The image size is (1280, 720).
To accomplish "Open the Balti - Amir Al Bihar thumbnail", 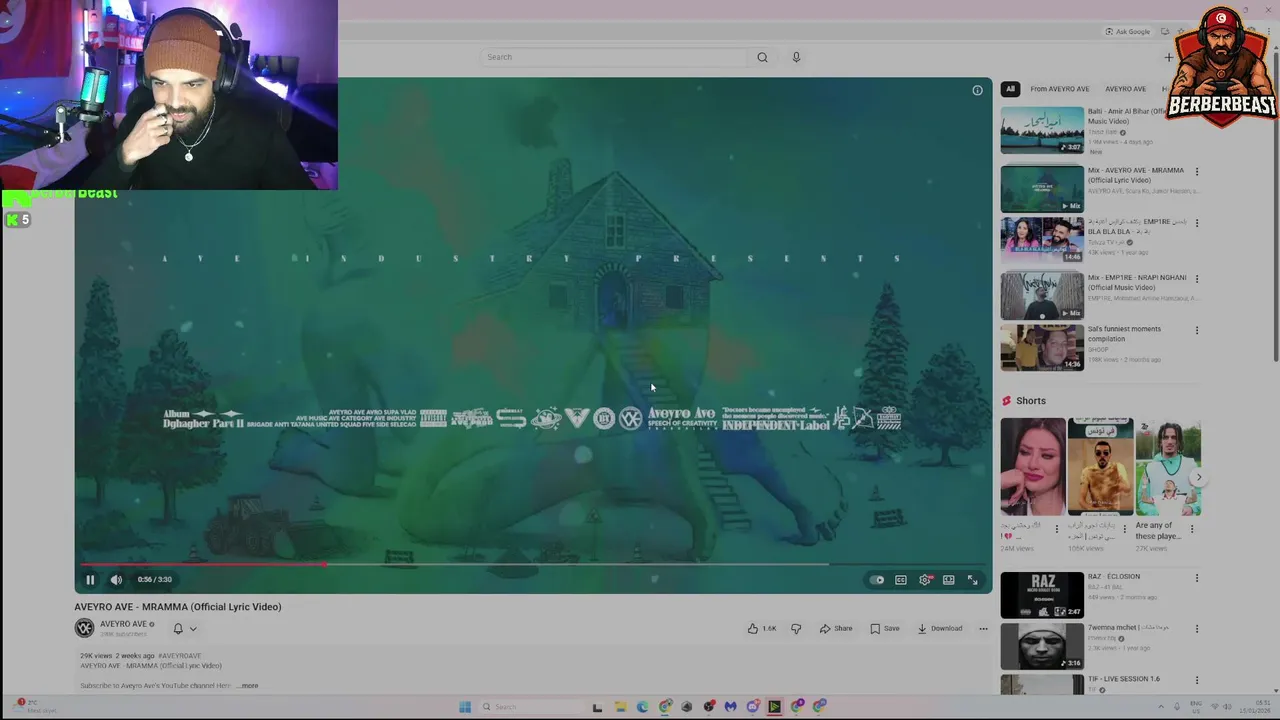I will (x=1042, y=130).
